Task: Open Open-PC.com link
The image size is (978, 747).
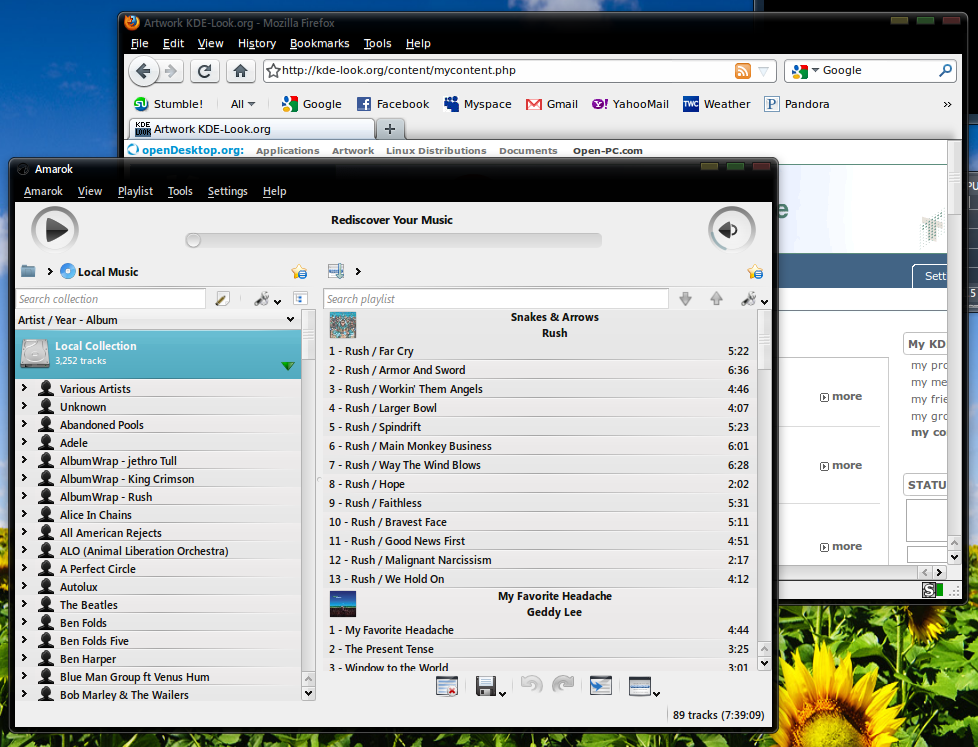Action: click(608, 151)
